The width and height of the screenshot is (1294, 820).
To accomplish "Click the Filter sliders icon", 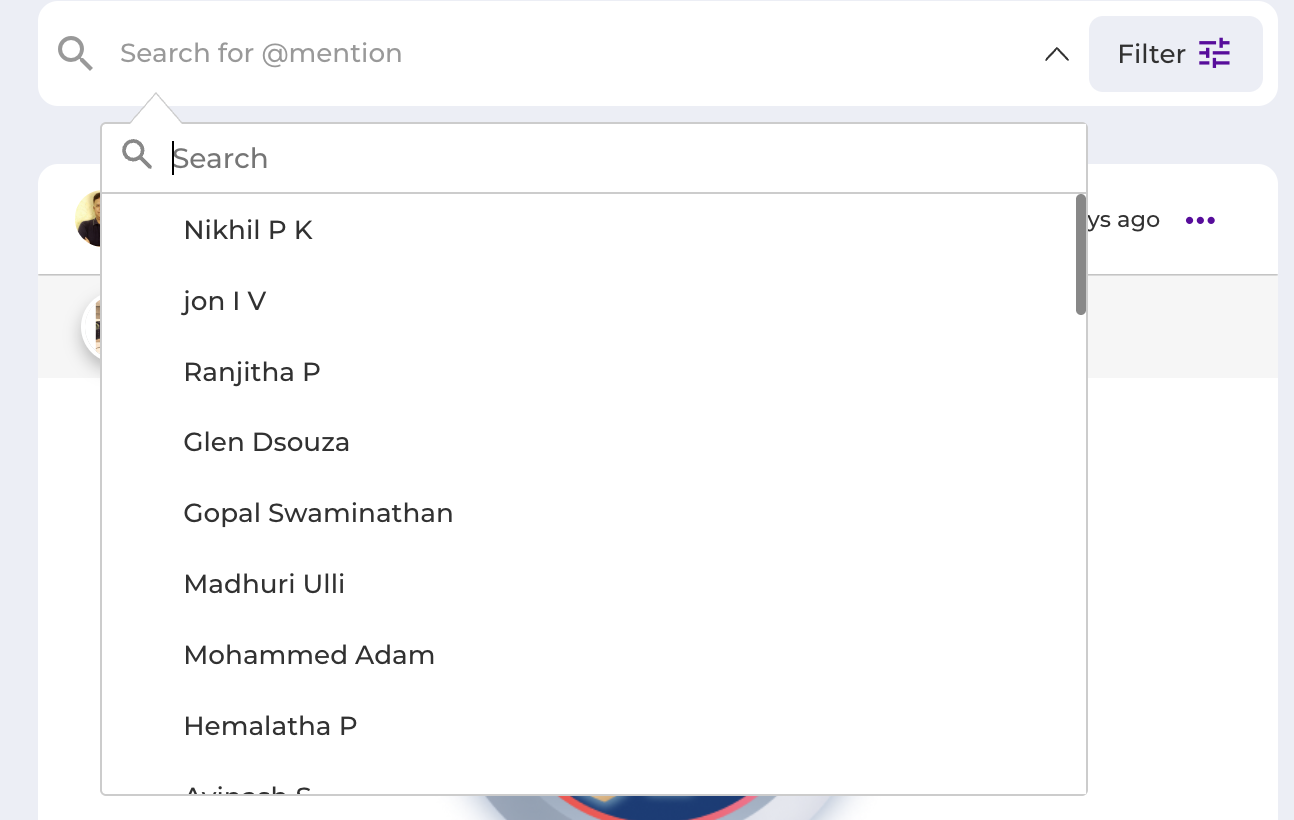I will tap(1214, 53).
